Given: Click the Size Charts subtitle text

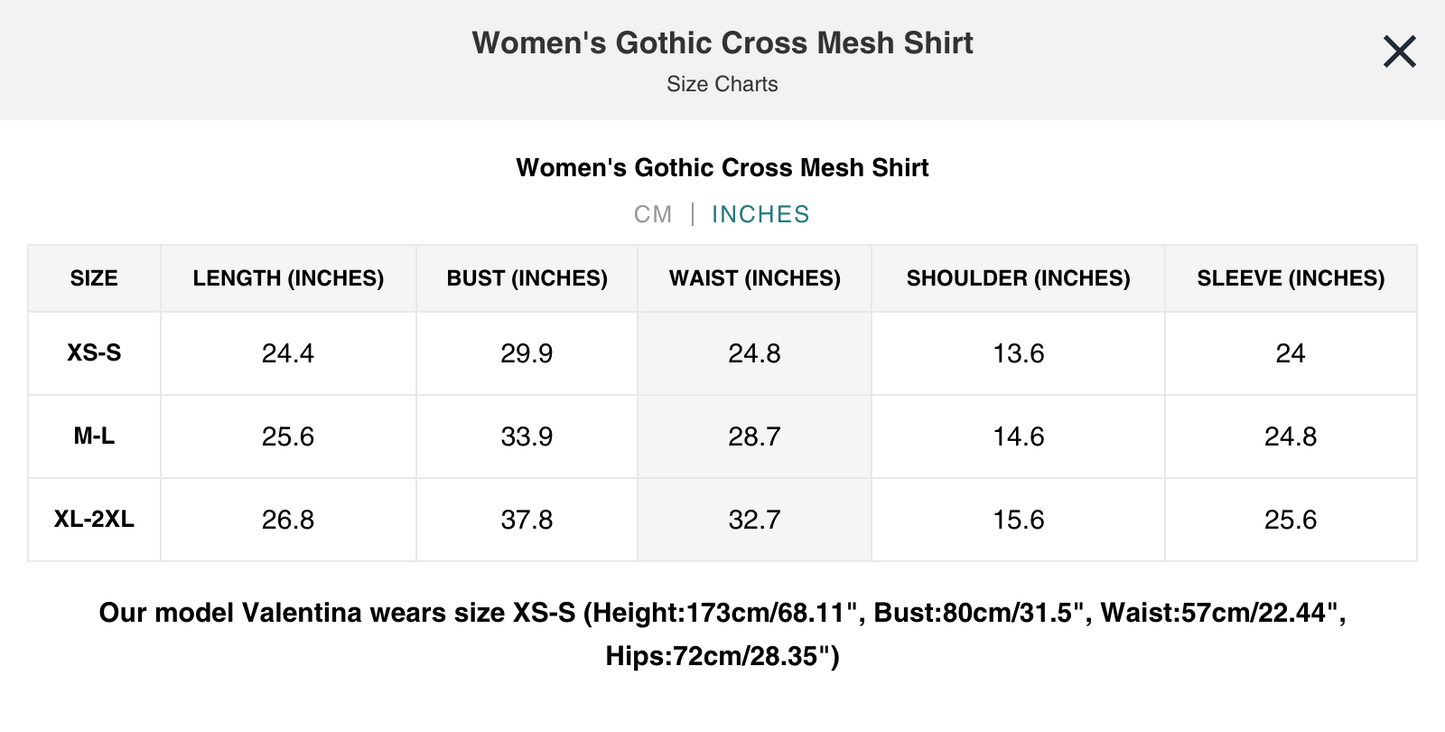Looking at the screenshot, I should point(722,84).
